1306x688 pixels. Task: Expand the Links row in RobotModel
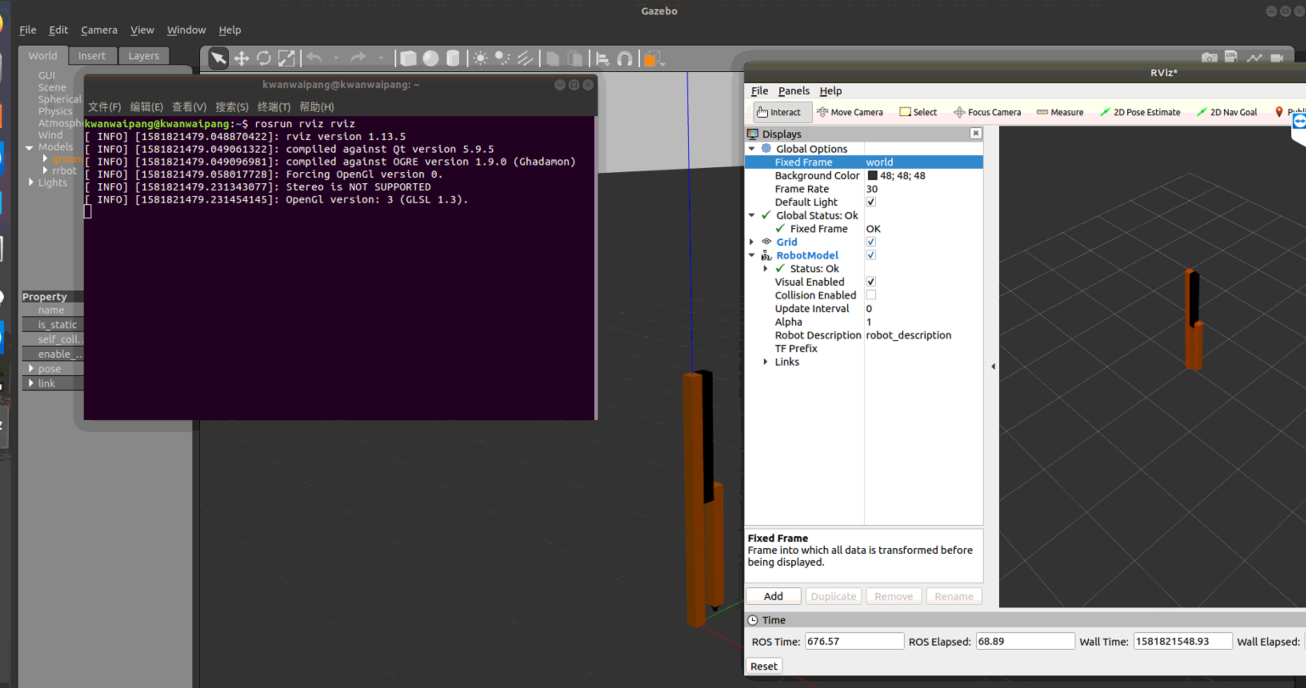[x=766, y=362]
